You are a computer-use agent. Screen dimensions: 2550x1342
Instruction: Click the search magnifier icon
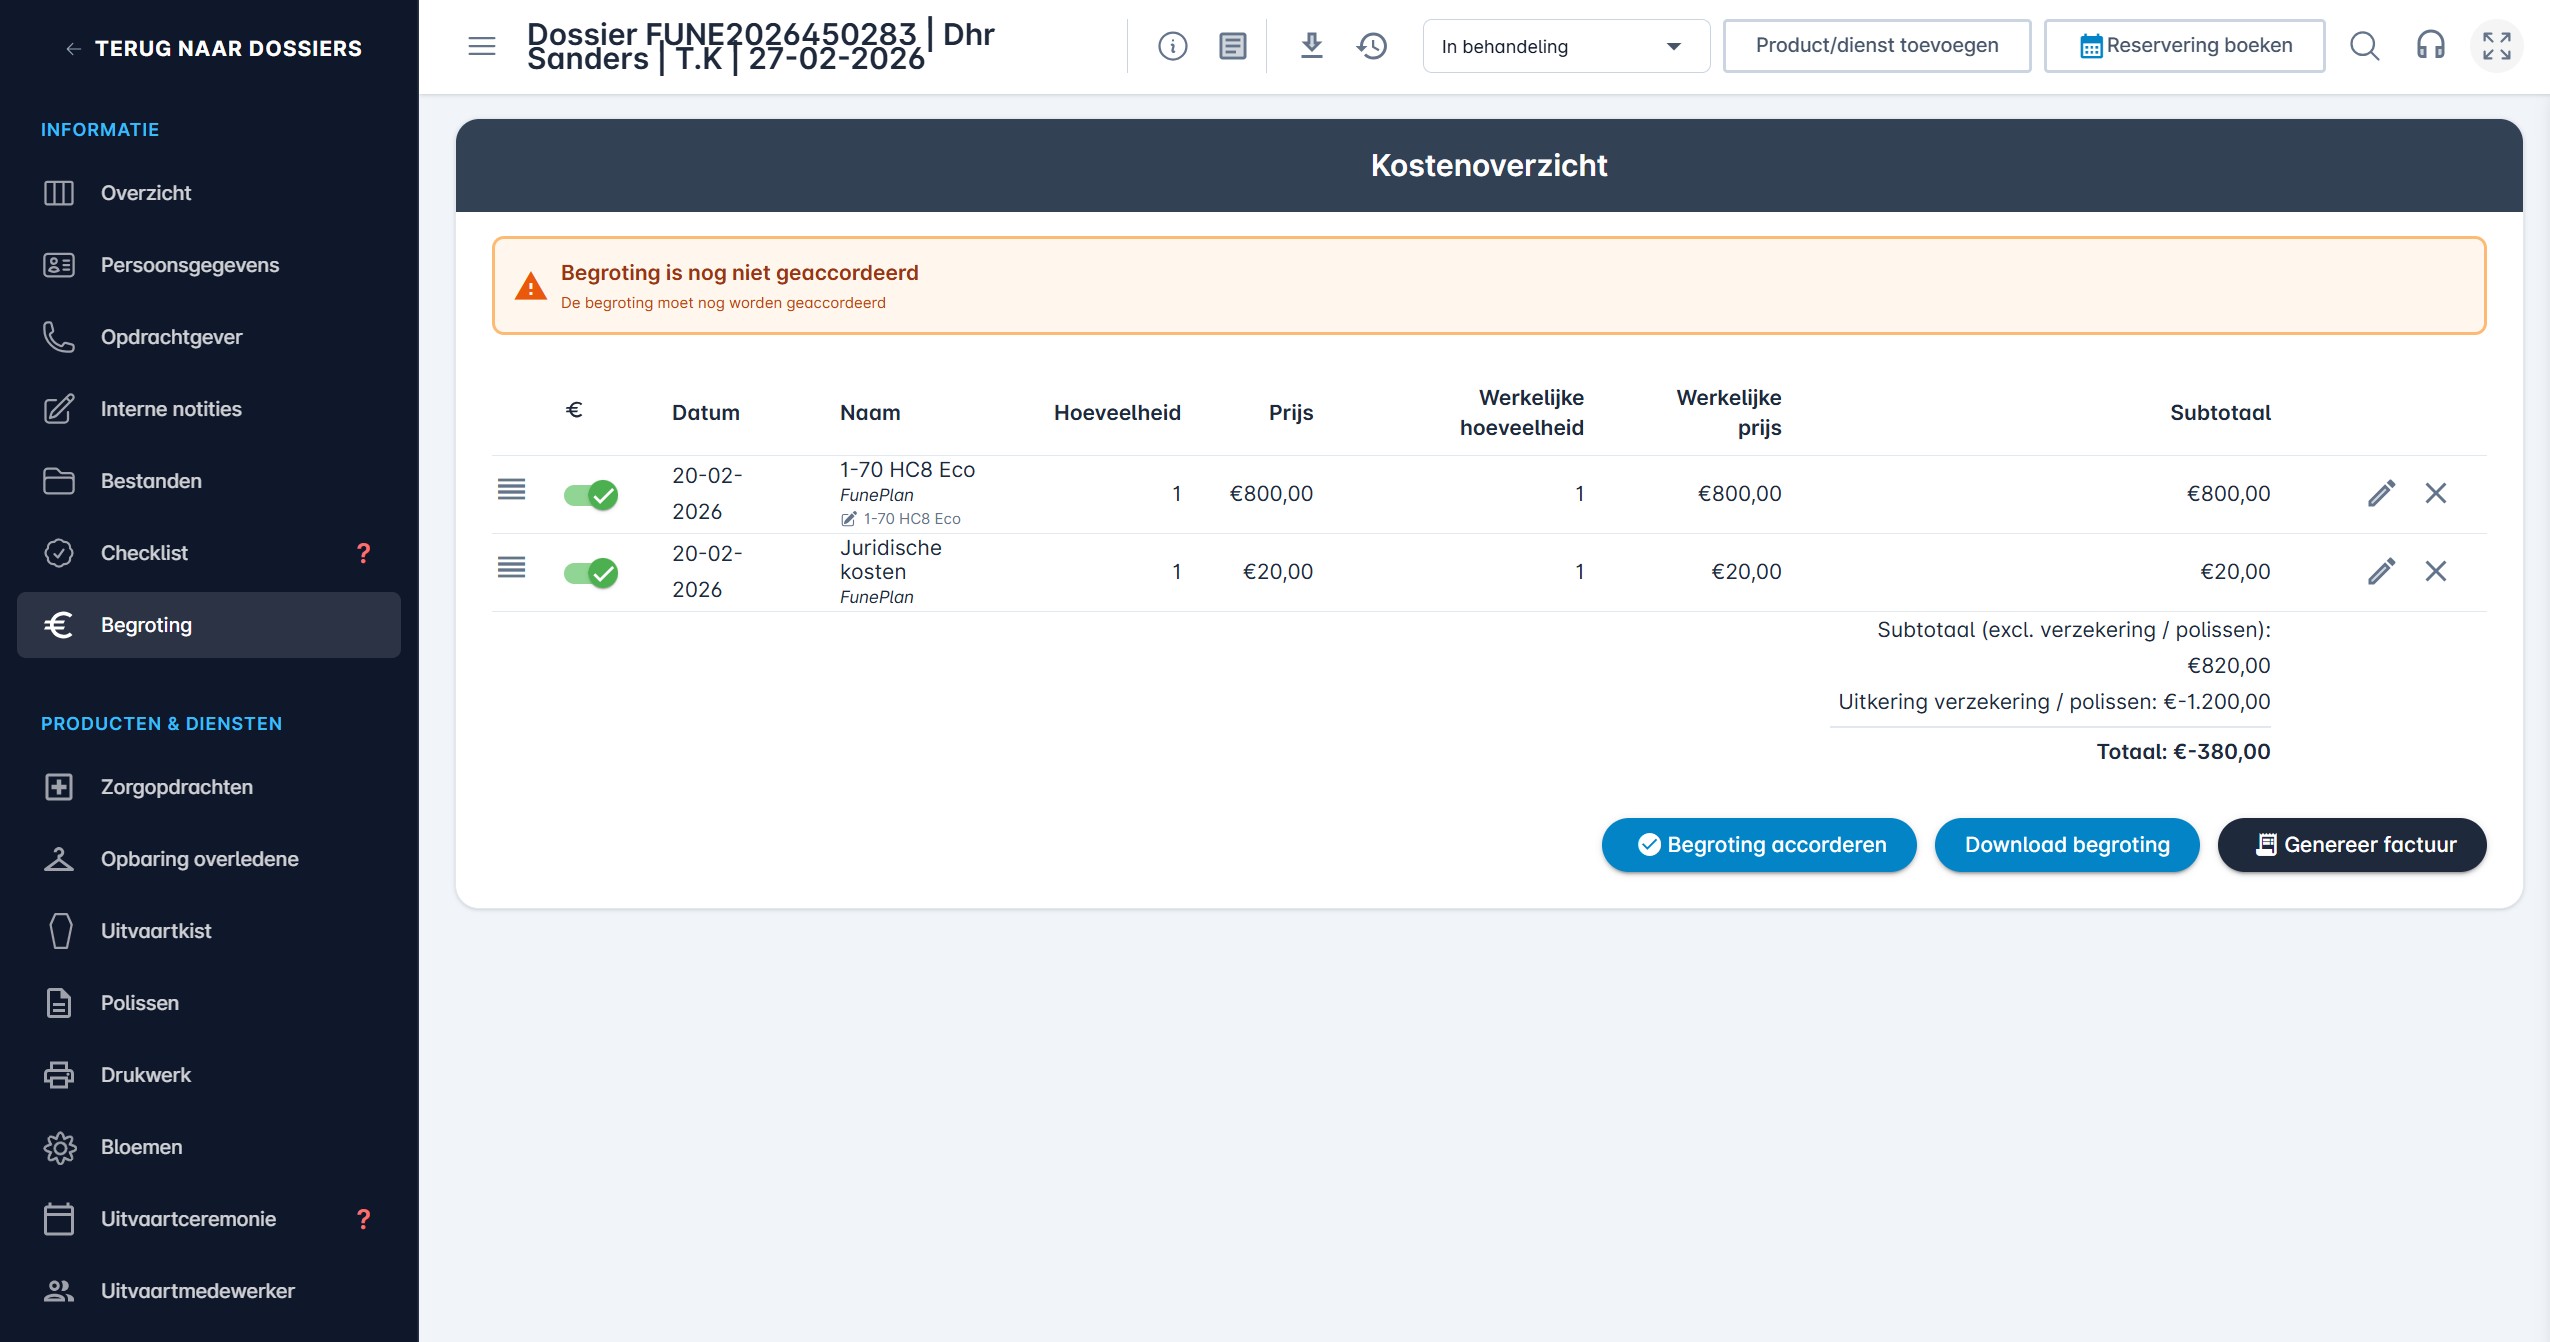[x=2364, y=46]
